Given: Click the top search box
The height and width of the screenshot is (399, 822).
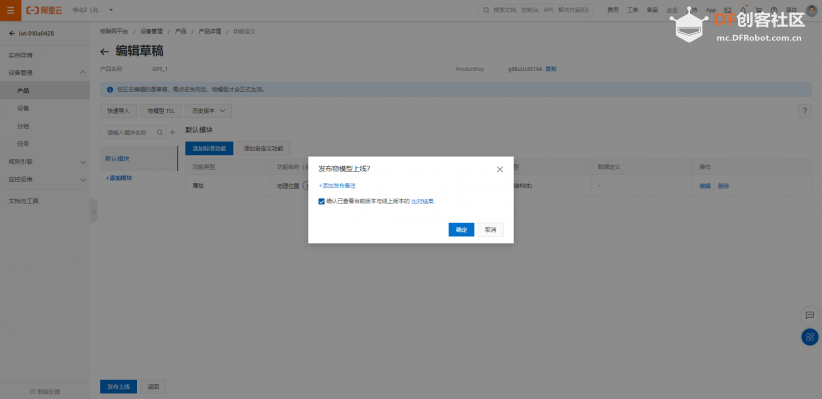Looking at the screenshot, I should (x=535, y=10).
